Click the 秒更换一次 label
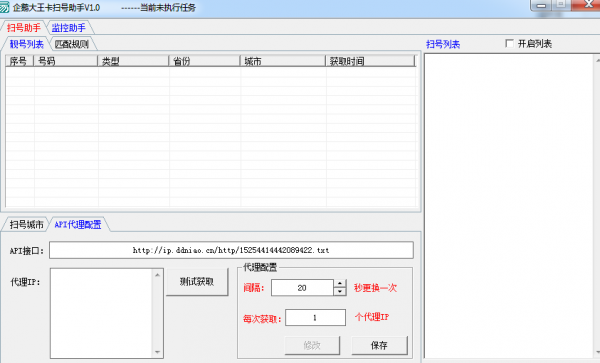Screen dimensions: 600x363 [375, 288]
